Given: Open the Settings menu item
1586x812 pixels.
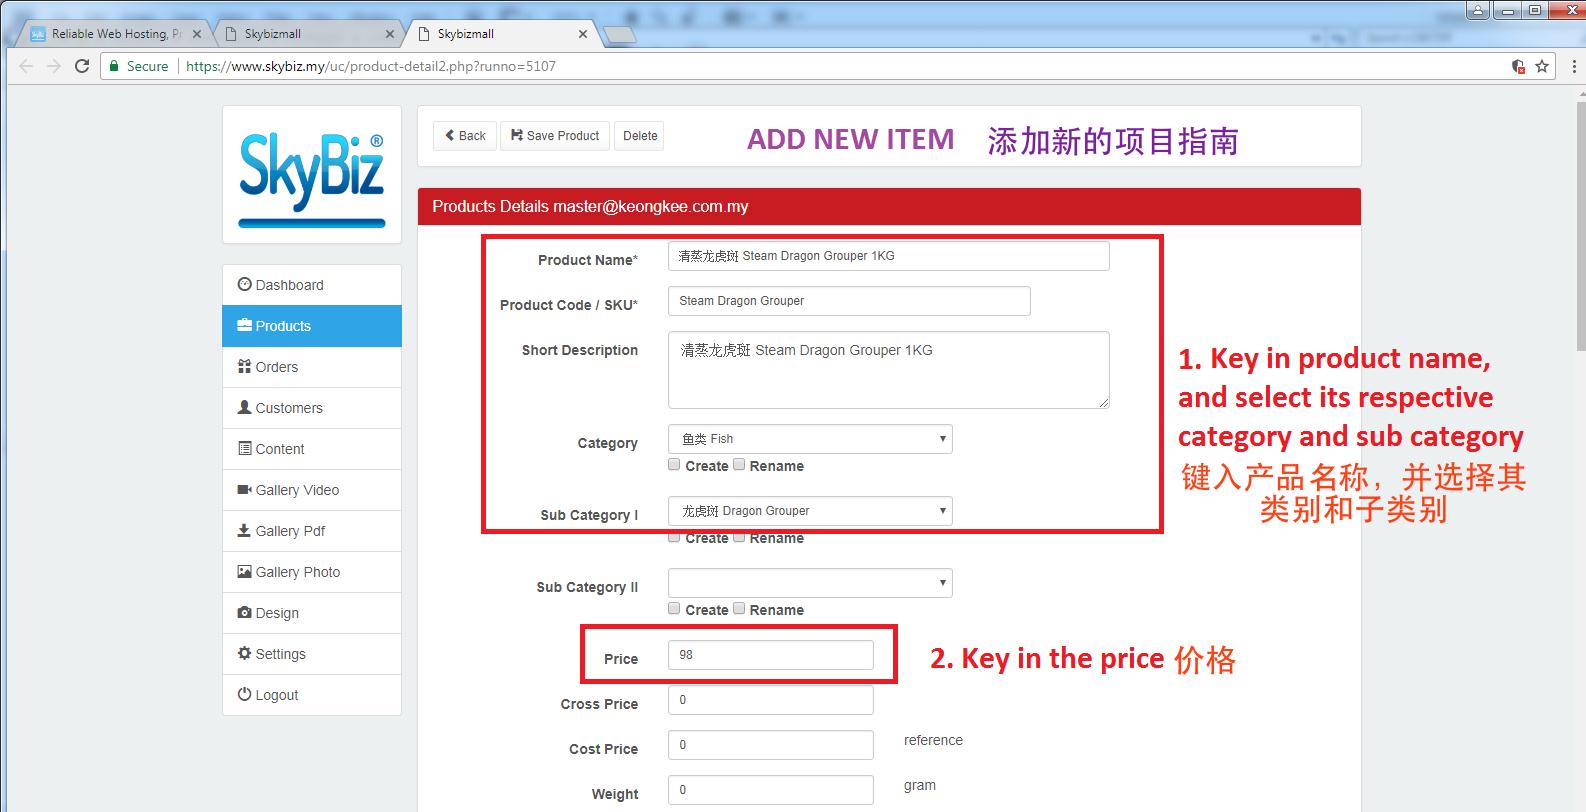Looking at the screenshot, I should coord(312,654).
